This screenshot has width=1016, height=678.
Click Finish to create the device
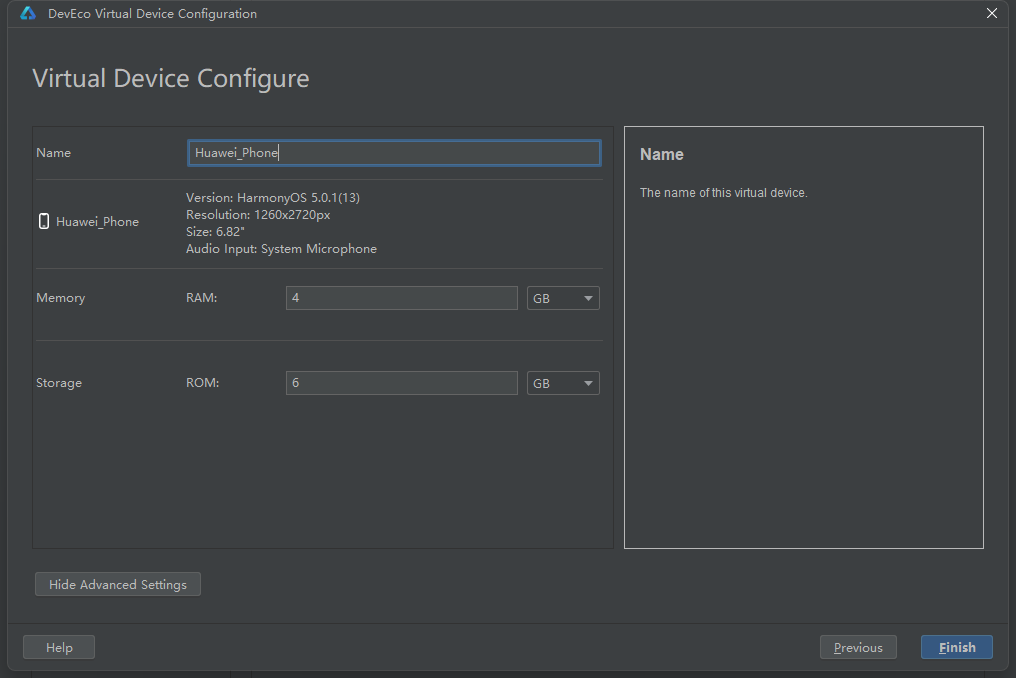coord(956,647)
